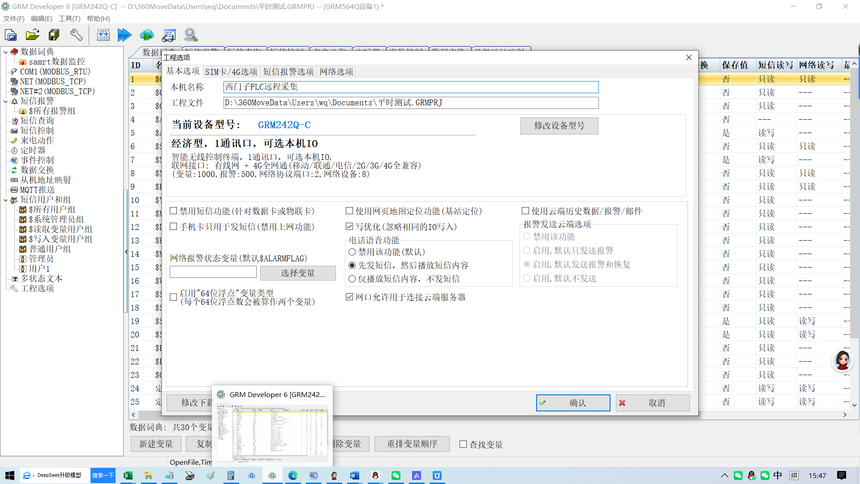Open Excel from the taskbar
Image resolution: width=860 pixels, height=484 pixels.
click(128, 476)
